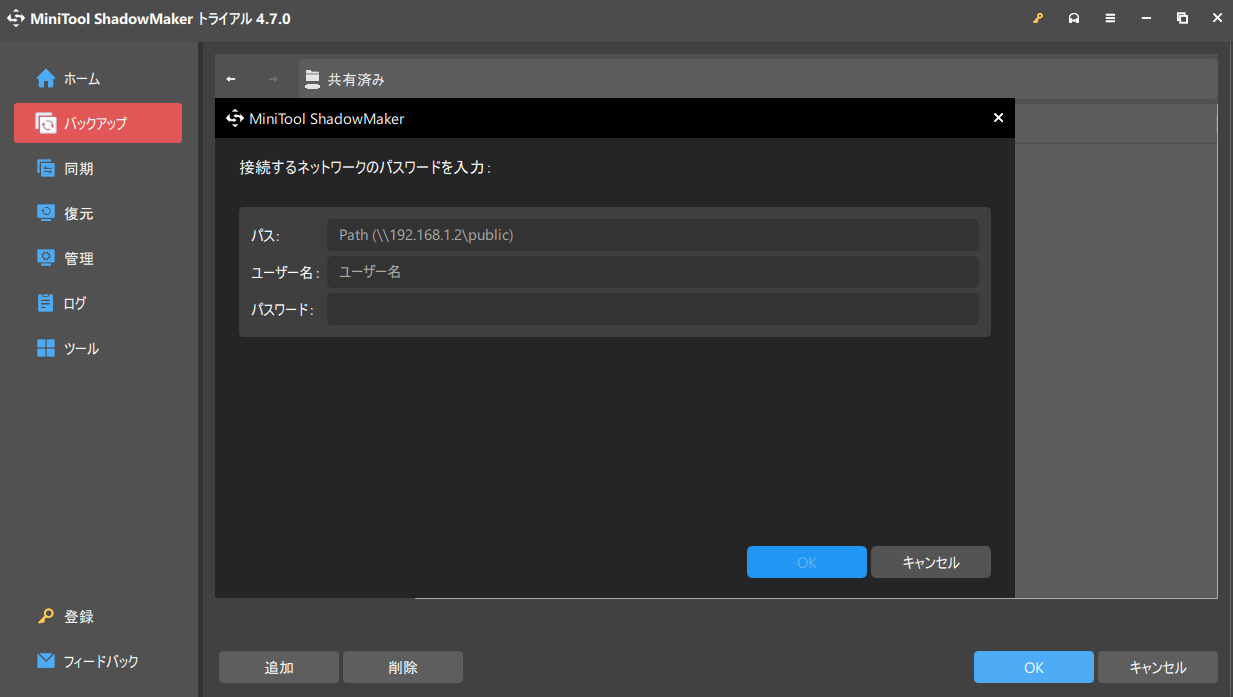Open the Manage (管理) page
This screenshot has height=697, width=1233.
tap(98, 258)
